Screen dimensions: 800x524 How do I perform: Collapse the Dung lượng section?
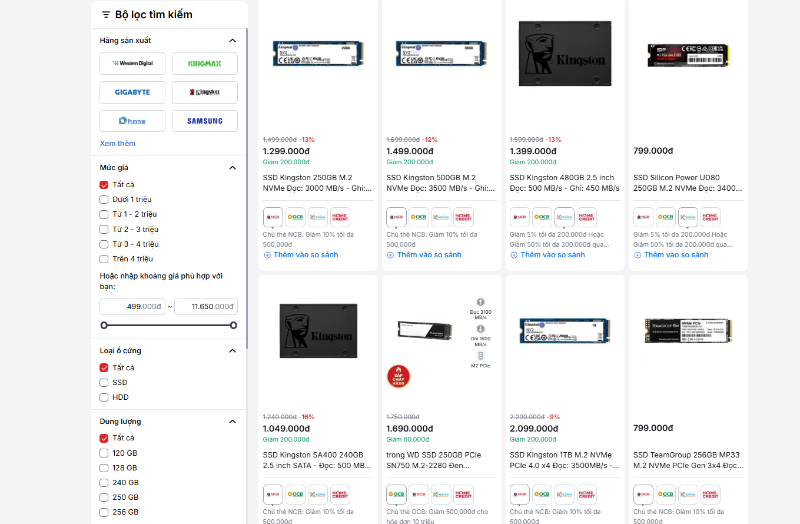click(233, 421)
